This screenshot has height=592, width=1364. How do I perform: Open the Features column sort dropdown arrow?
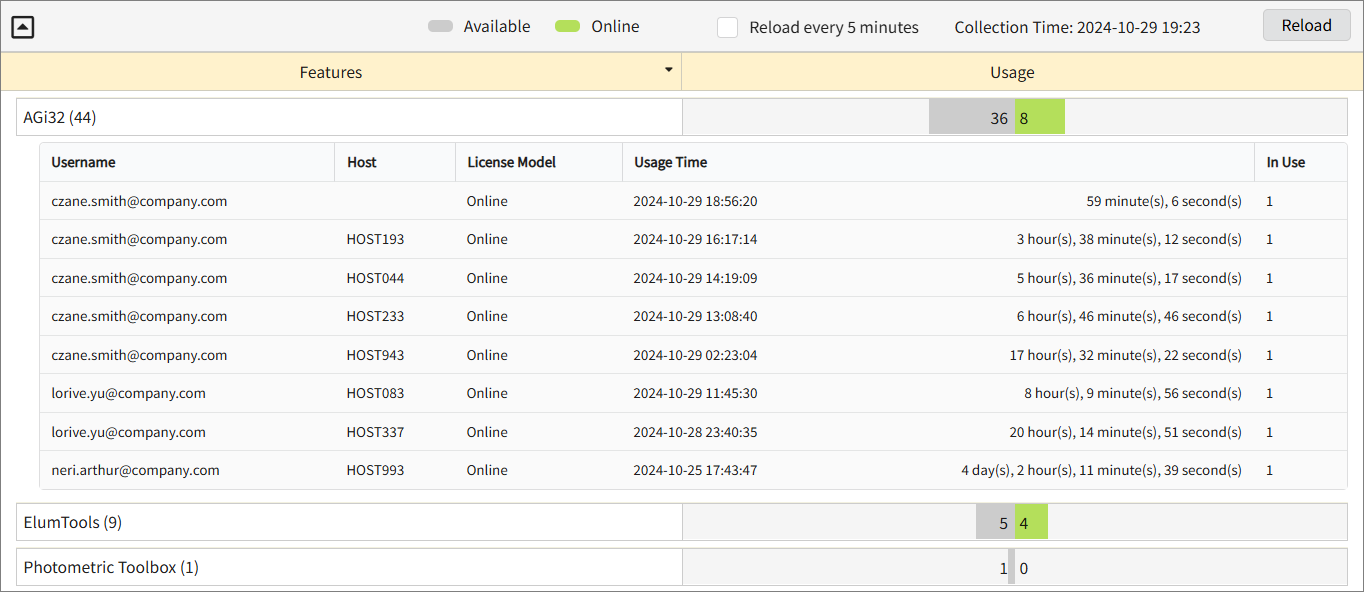pyautogui.click(x=668, y=71)
